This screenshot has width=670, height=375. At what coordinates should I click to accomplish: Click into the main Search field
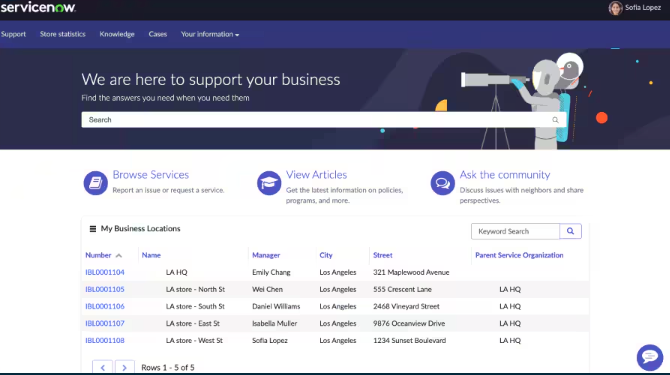(324, 120)
